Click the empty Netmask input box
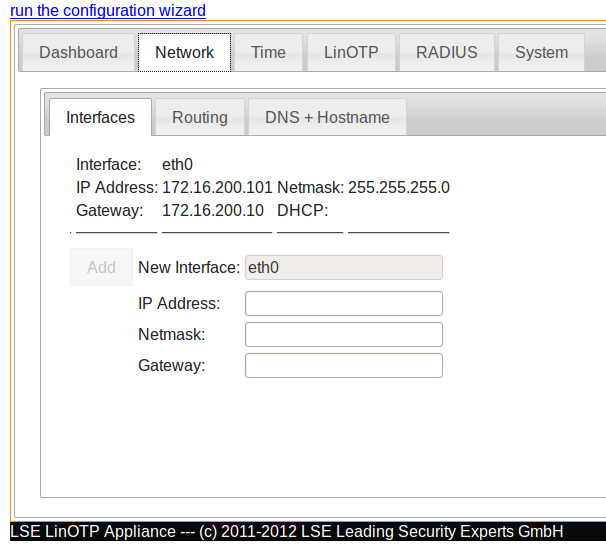The width and height of the screenshot is (606, 553). [x=343, y=334]
